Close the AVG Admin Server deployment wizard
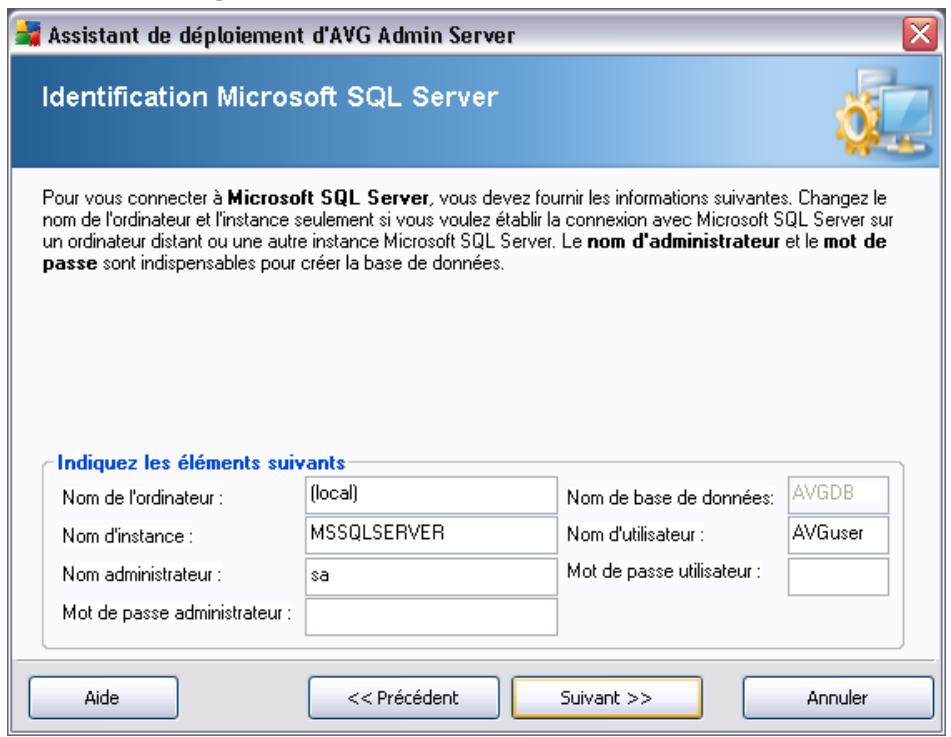 [x=919, y=34]
